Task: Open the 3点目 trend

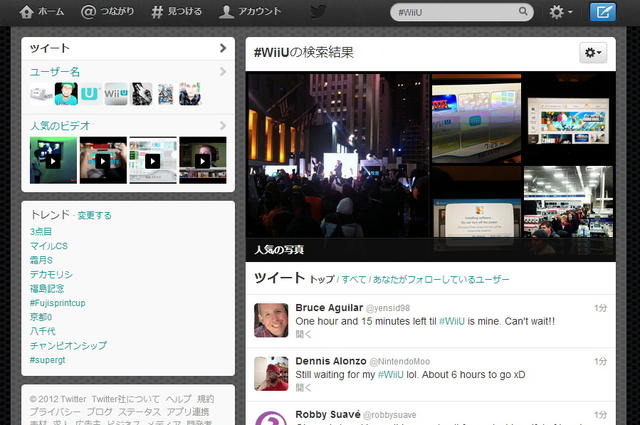Action: [x=41, y=231]
